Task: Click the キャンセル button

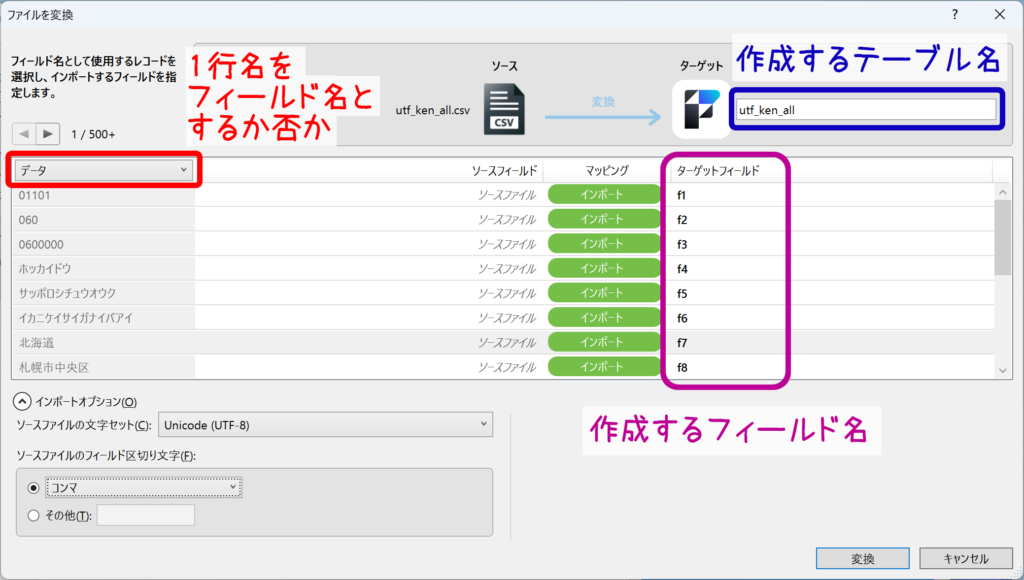Action: (x=965, y=558)
